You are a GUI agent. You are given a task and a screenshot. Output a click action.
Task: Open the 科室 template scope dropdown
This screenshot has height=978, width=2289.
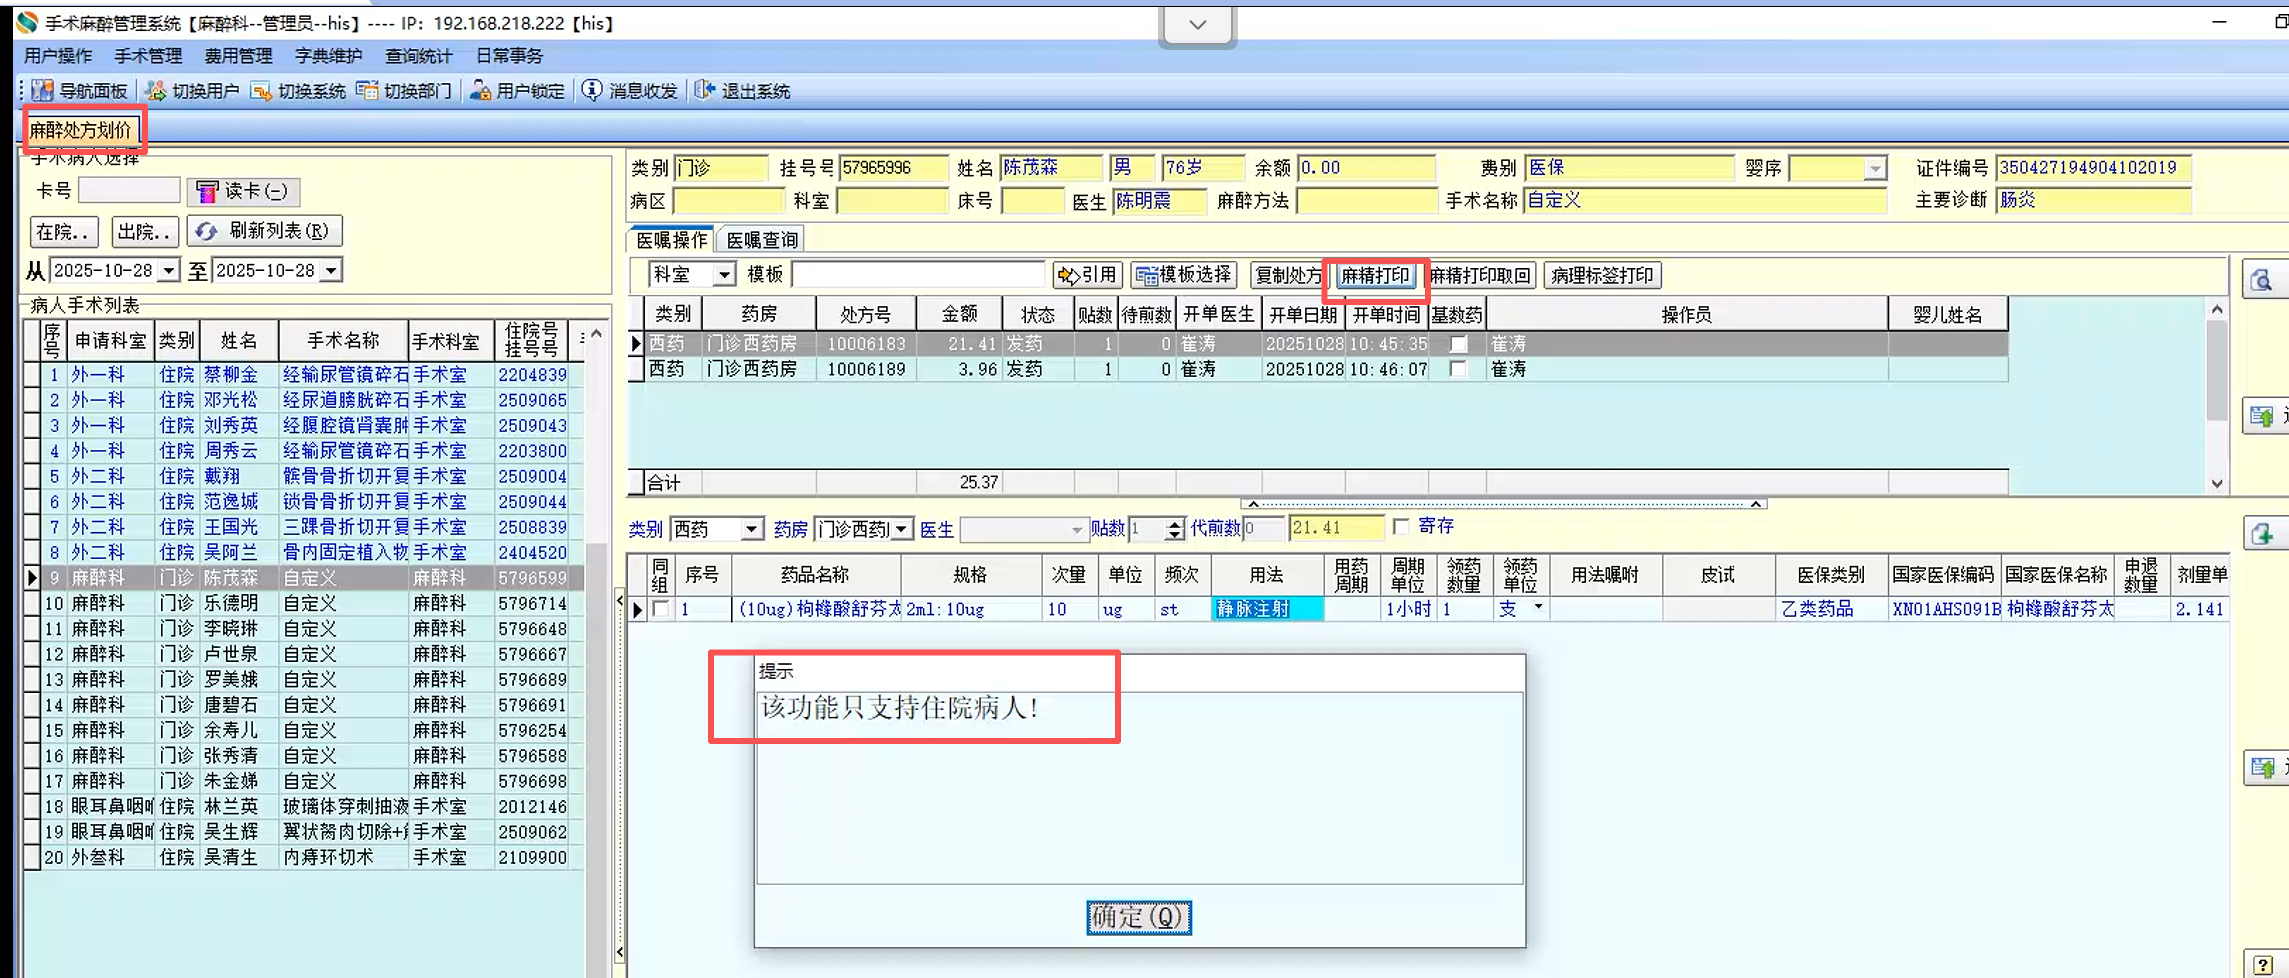pos(724,275)
